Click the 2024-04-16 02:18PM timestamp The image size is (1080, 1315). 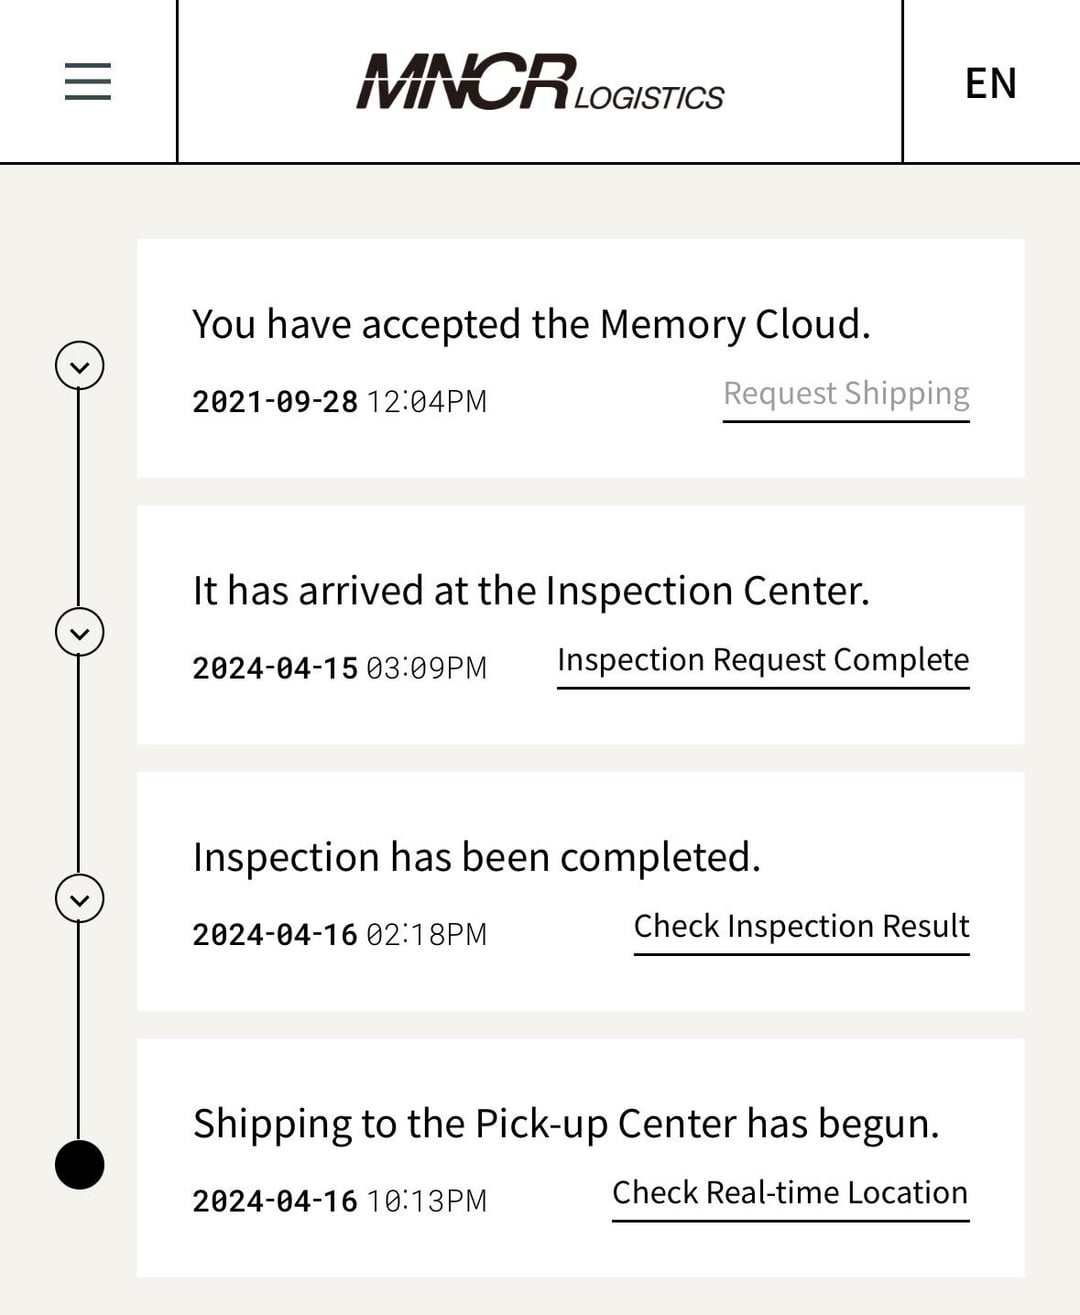[x=339, y=935]
